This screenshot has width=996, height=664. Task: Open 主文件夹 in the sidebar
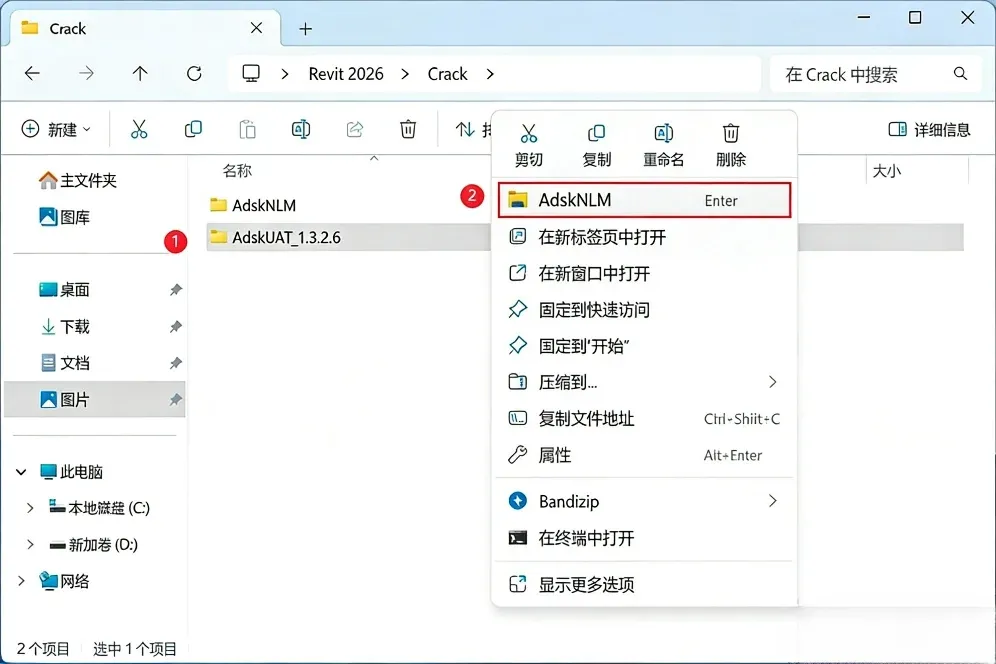[78, 180]
